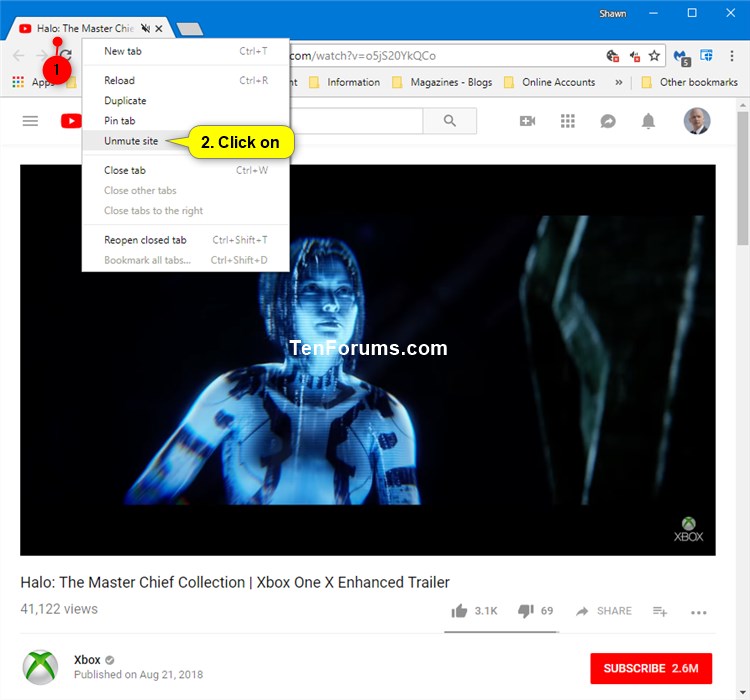
Task: Click the SHARE button
Action: tap(604, 611)
